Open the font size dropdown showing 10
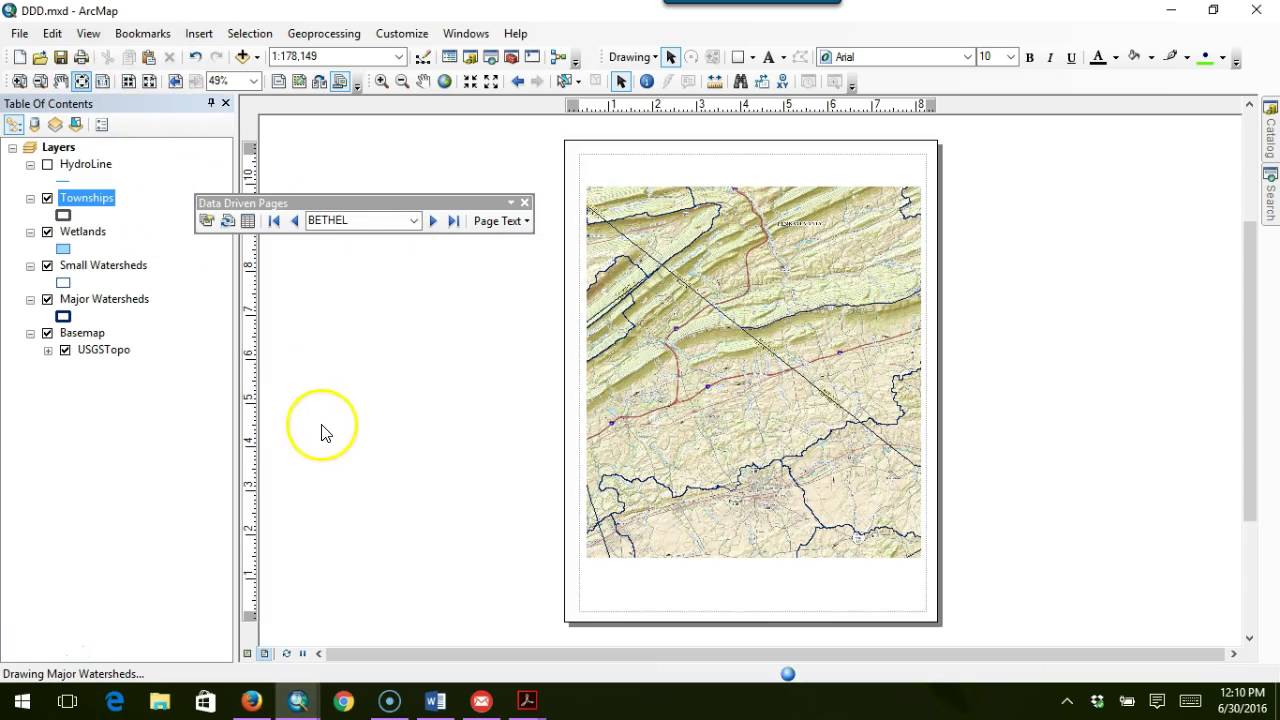This screenshot has width=1280, height=720. 1011,57
